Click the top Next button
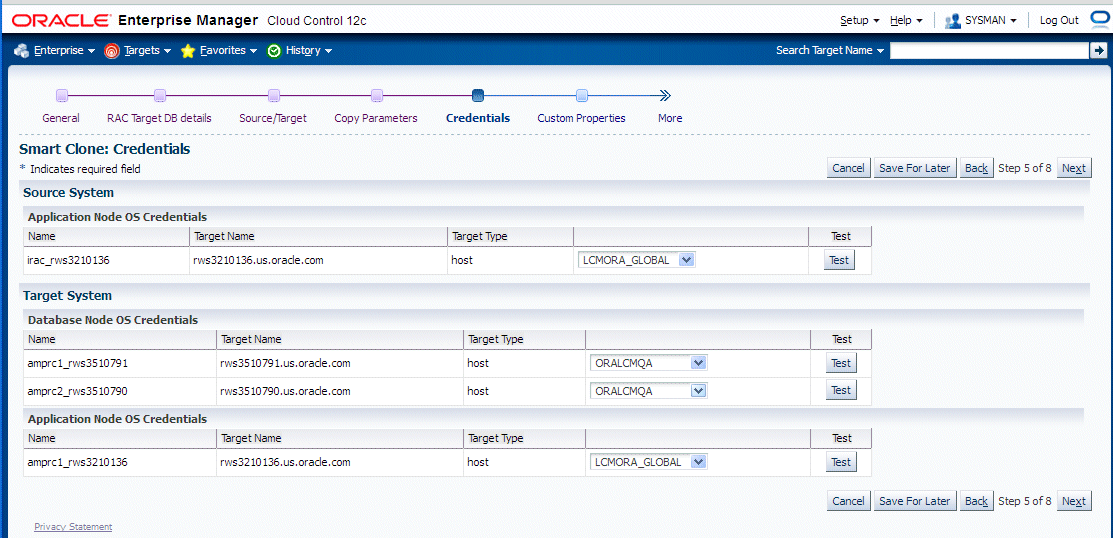The width and height of the screenshot is (1113, 538). (x=1074, y=168)
